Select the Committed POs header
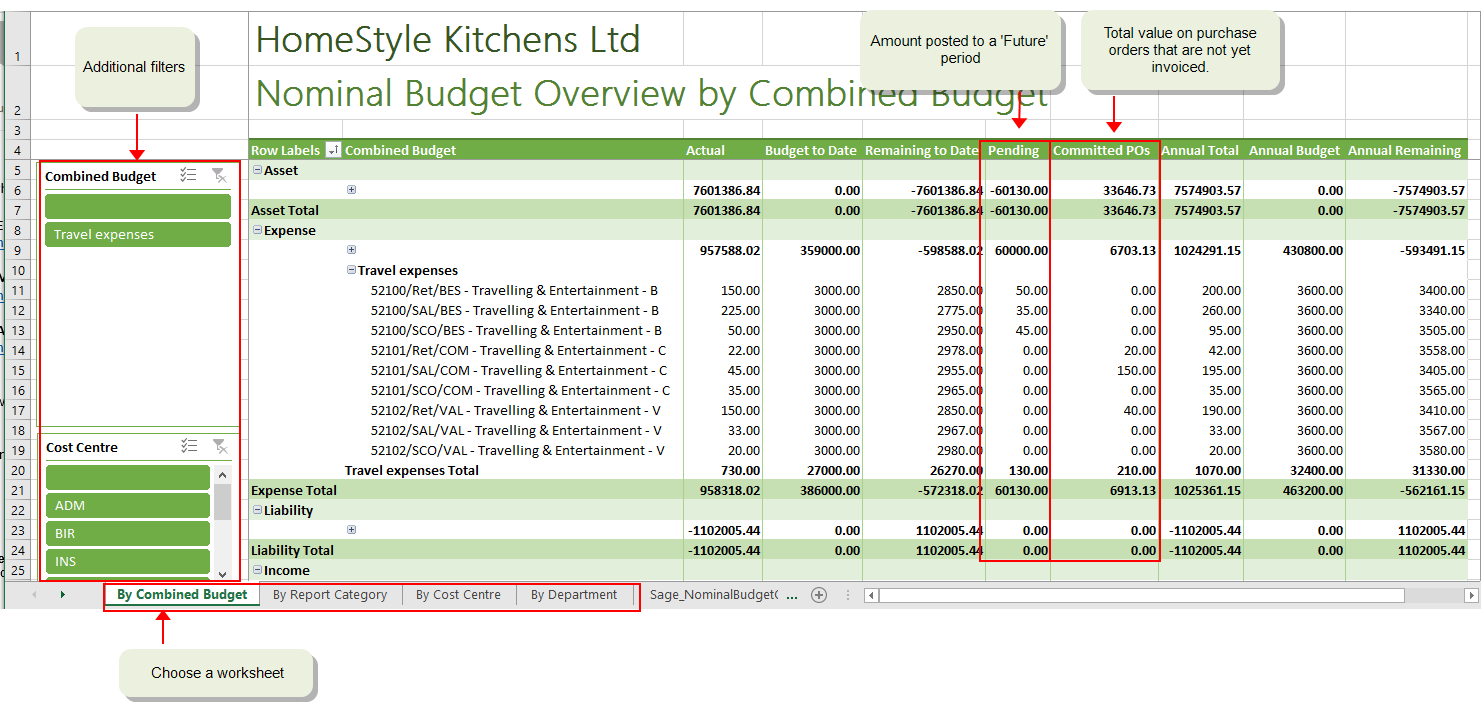 [x=1103, y=150]
